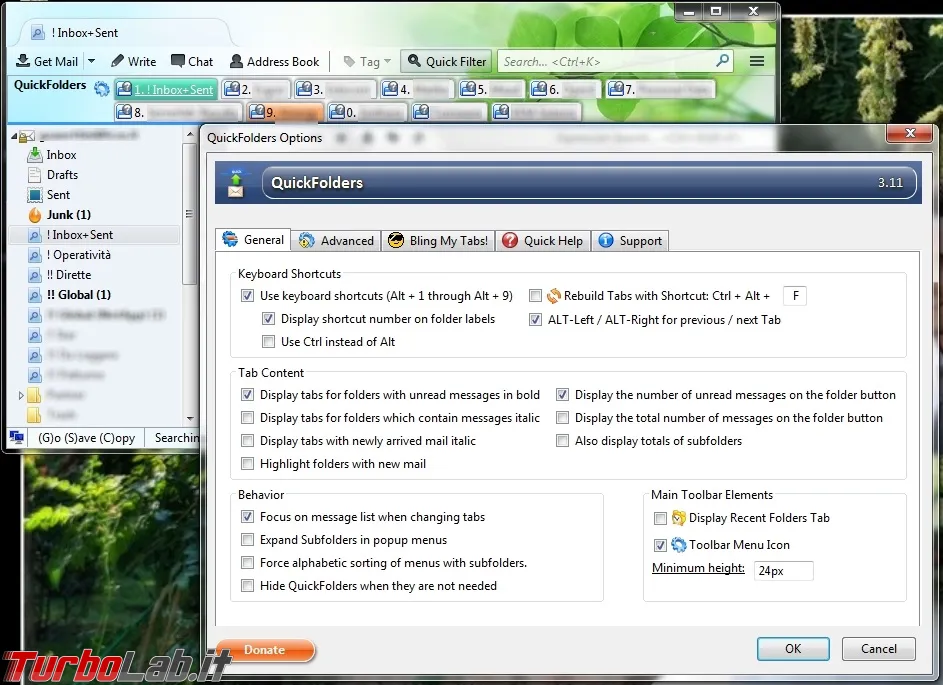943x685 pixels.
Task: Click the search magnifier icon
Action: pyautogui.click(x=722, y=60)
